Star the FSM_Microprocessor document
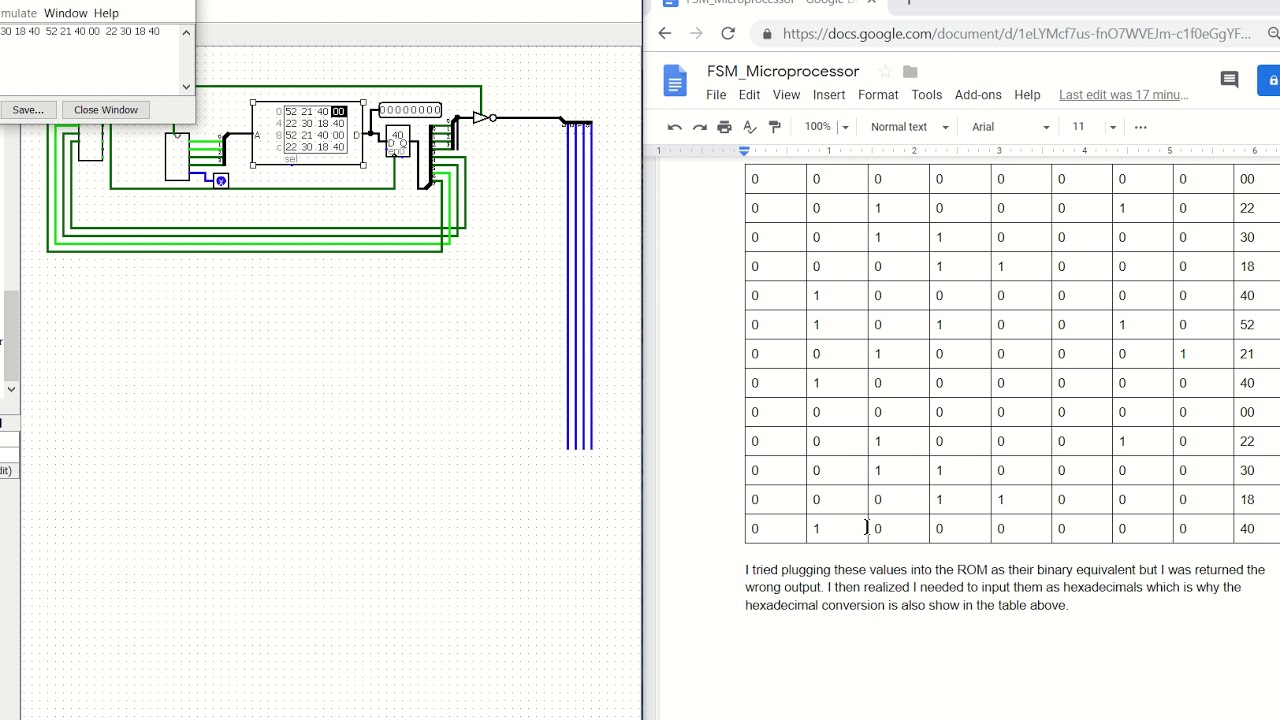Image resolution: width=1280 pixels, height=720 pixels. [x=885, y=72]
